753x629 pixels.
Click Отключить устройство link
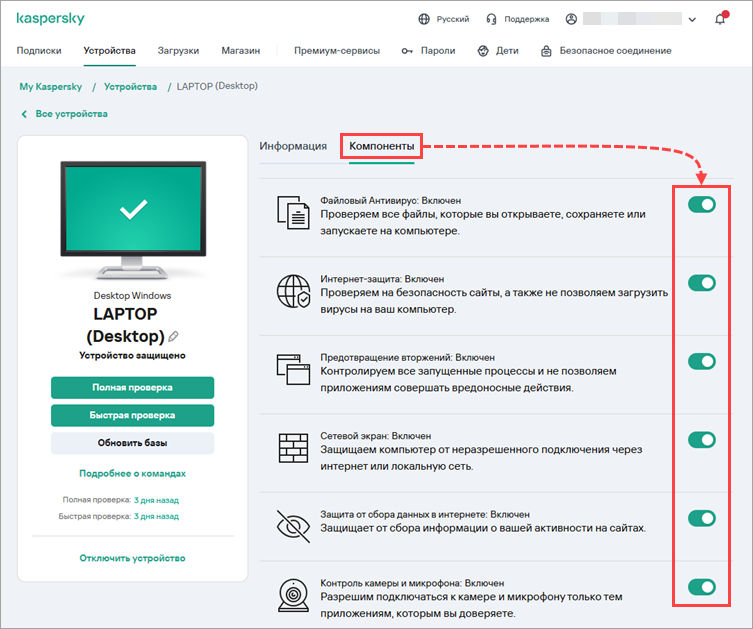[x=133, y=558]
